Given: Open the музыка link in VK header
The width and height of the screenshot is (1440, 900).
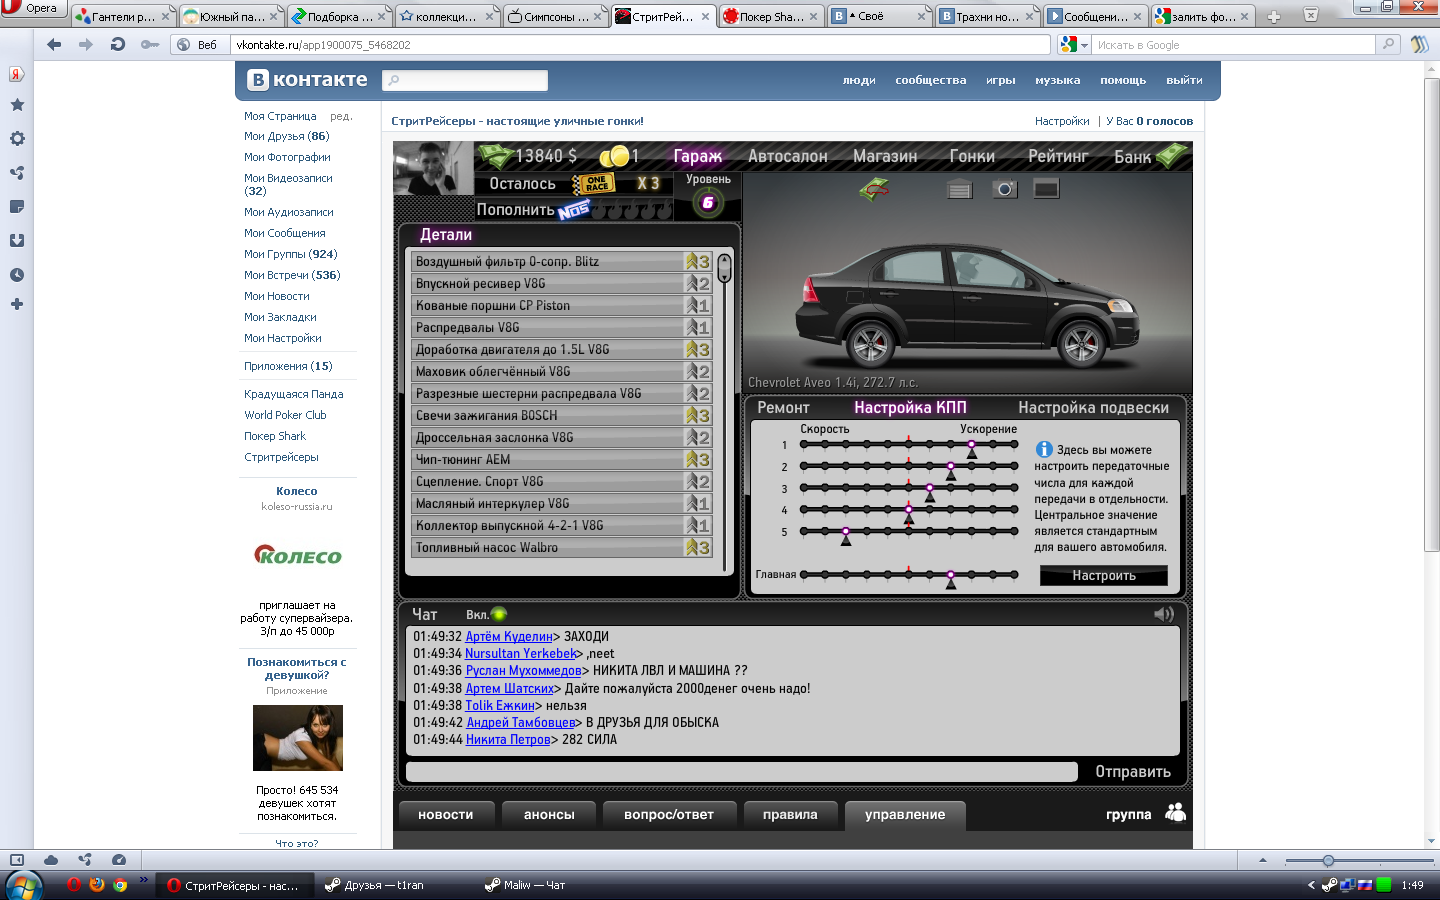Looking at the screenshot, I should (x=1057, y=80).
